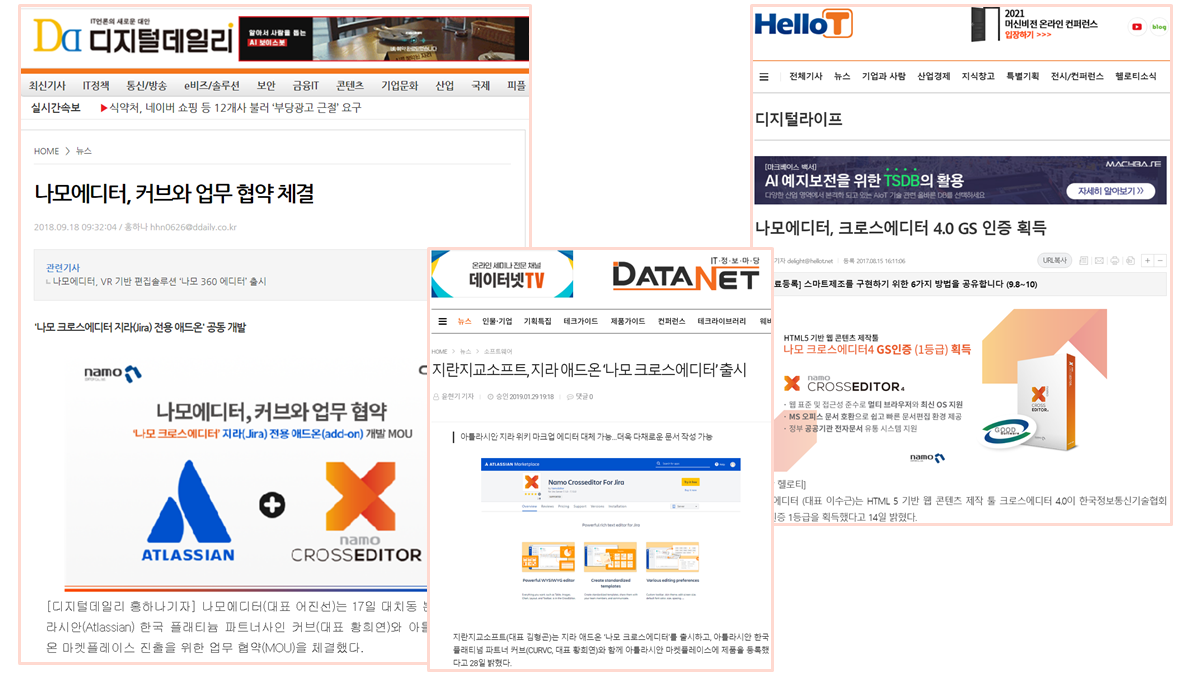Select 기획특집 on Datanet nav bar
This screenshot has width=1200, height=675.
pos(538,321)
